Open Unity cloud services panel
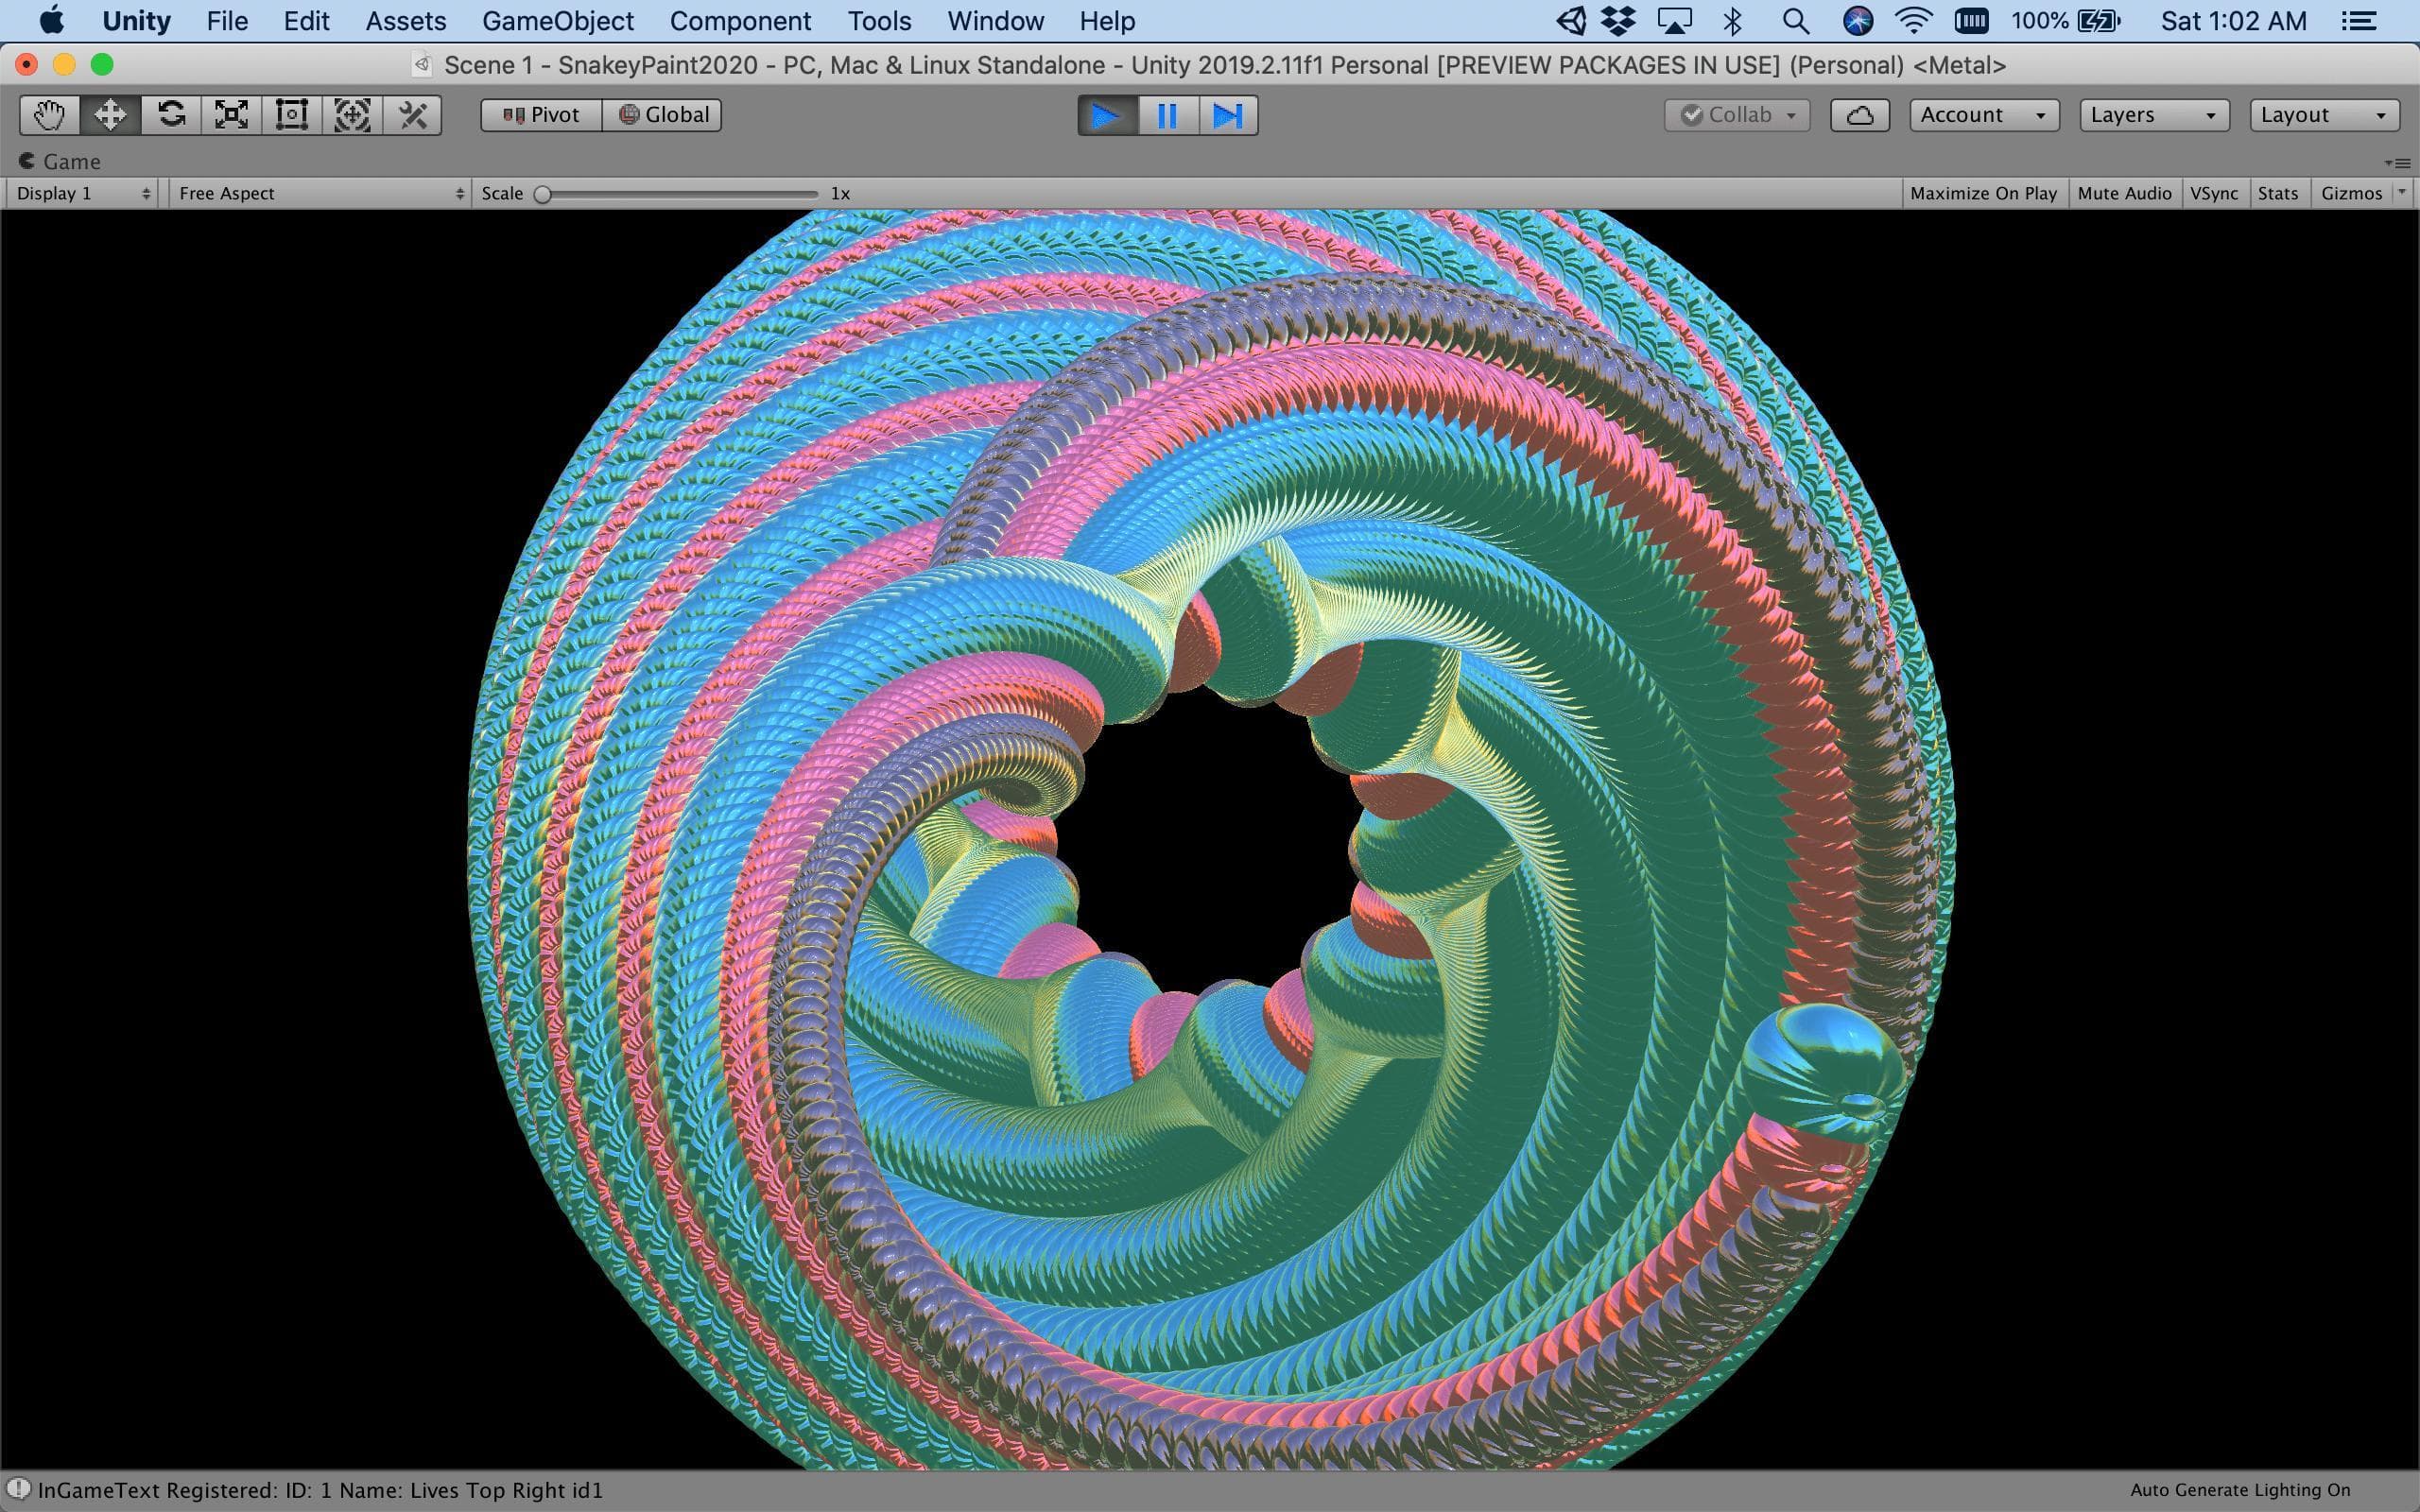Viewport: 2420px width, 1512px height. [x=1859, y=115]
